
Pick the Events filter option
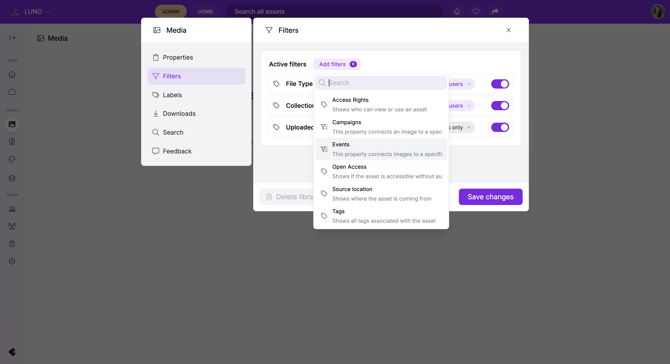[381, 149]
